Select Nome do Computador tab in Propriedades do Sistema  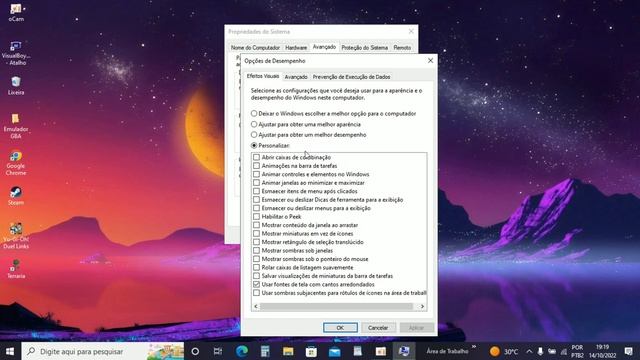[x=256, y=48]
